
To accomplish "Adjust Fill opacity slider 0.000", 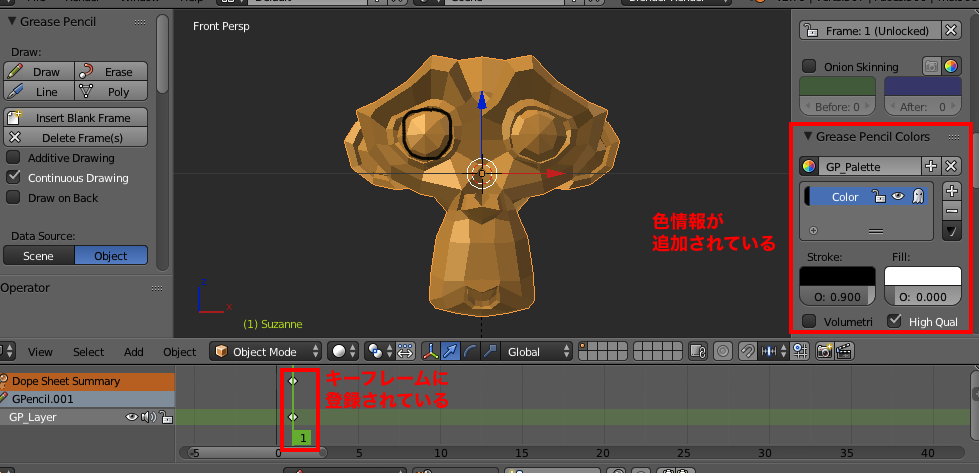I will (923, 296).
